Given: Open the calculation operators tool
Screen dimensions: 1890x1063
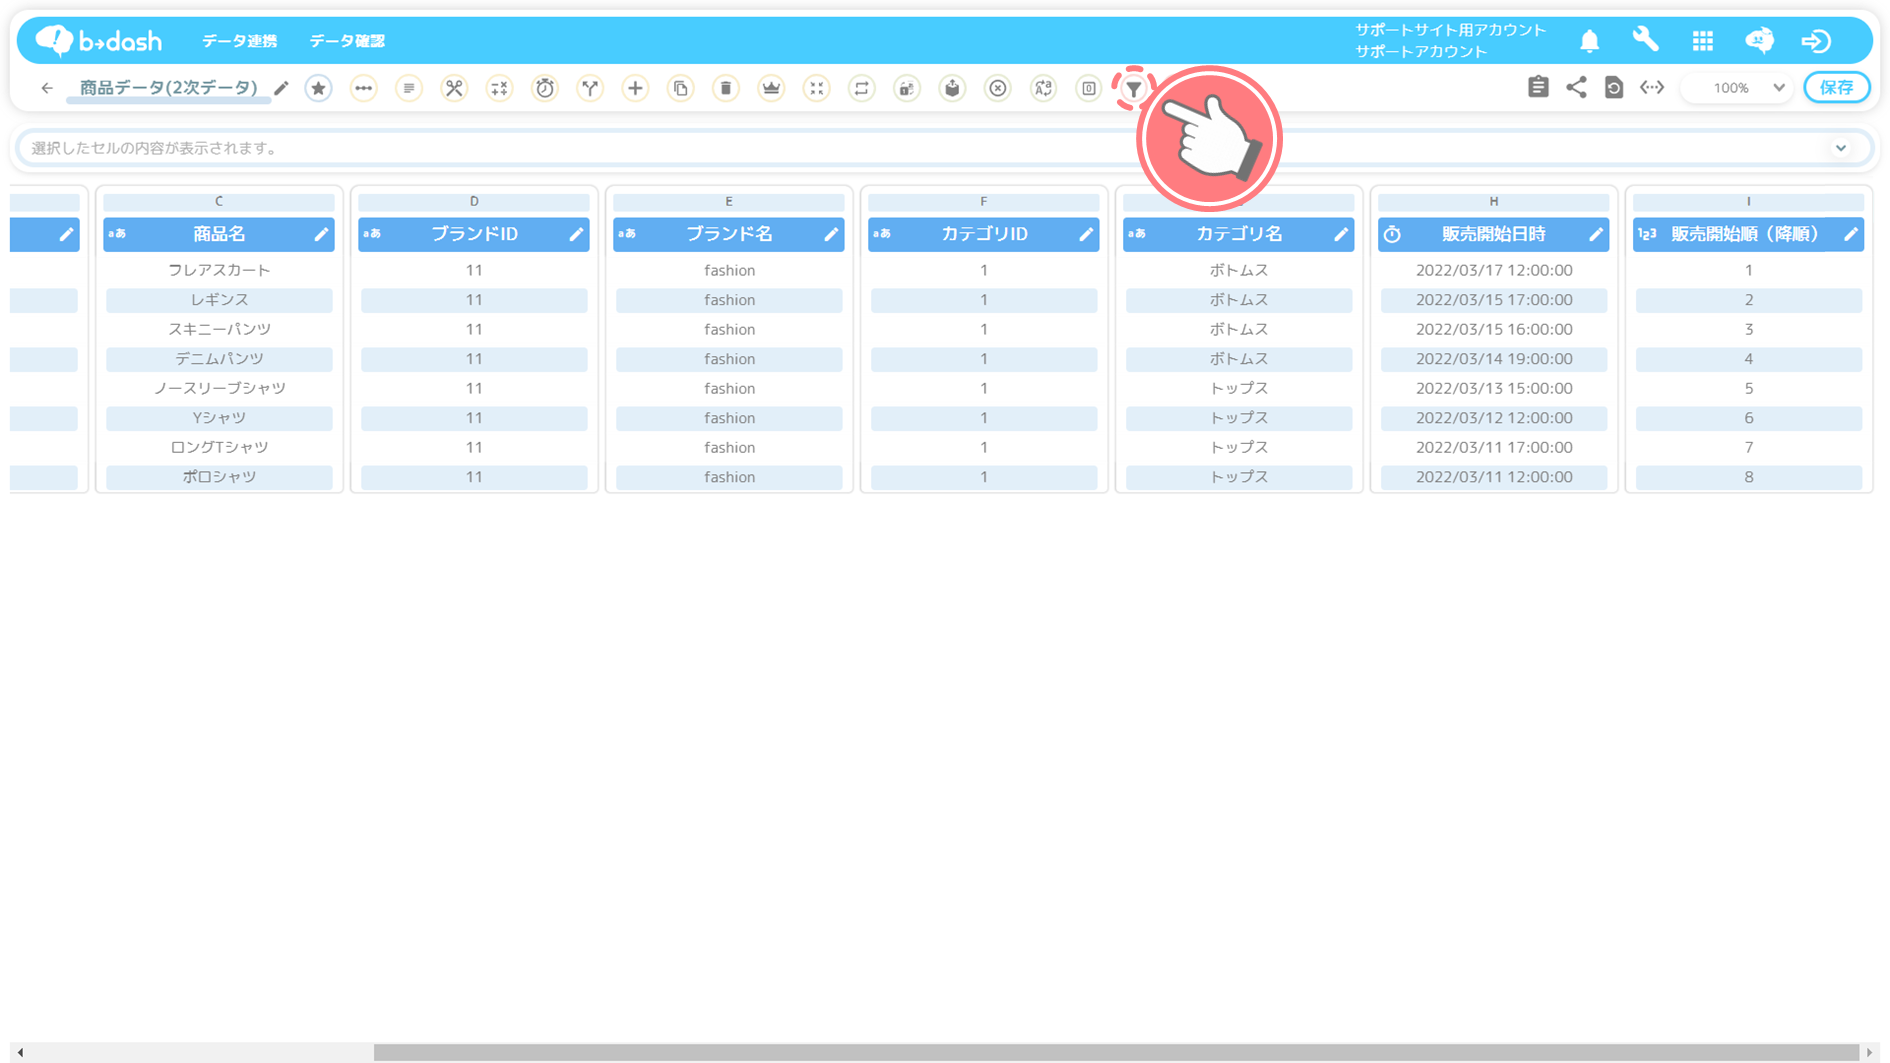Looking at the screenshot, I should pyautogui.click(x=499, y=88).
